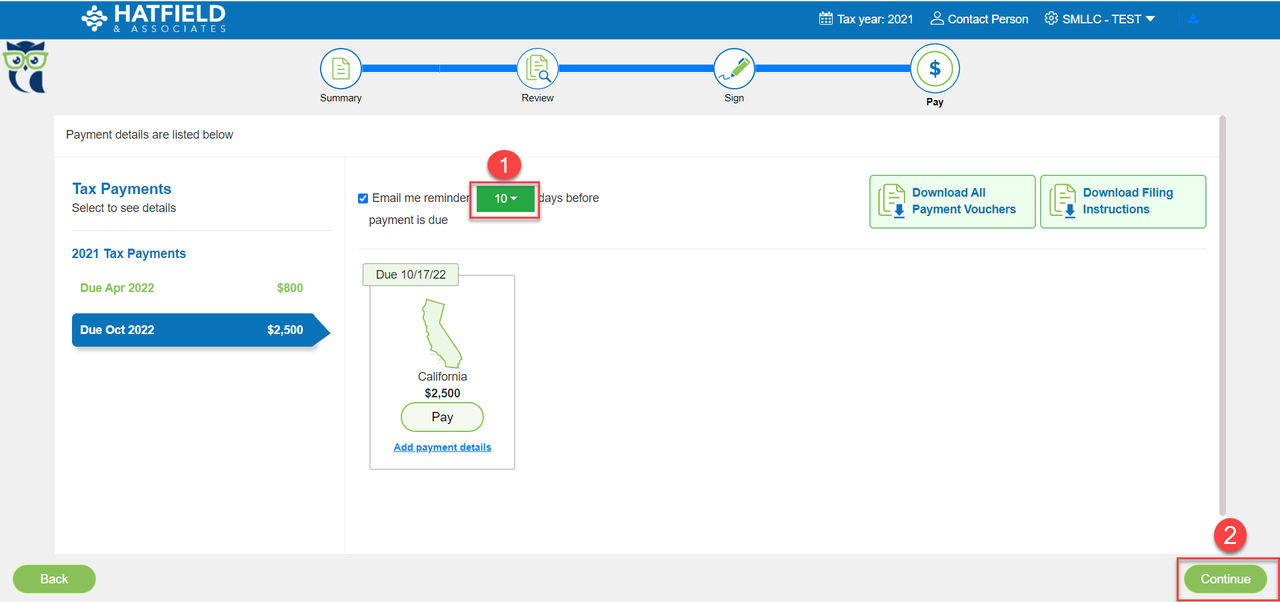Open the Tax year: 2021 selector

(866, 19)
